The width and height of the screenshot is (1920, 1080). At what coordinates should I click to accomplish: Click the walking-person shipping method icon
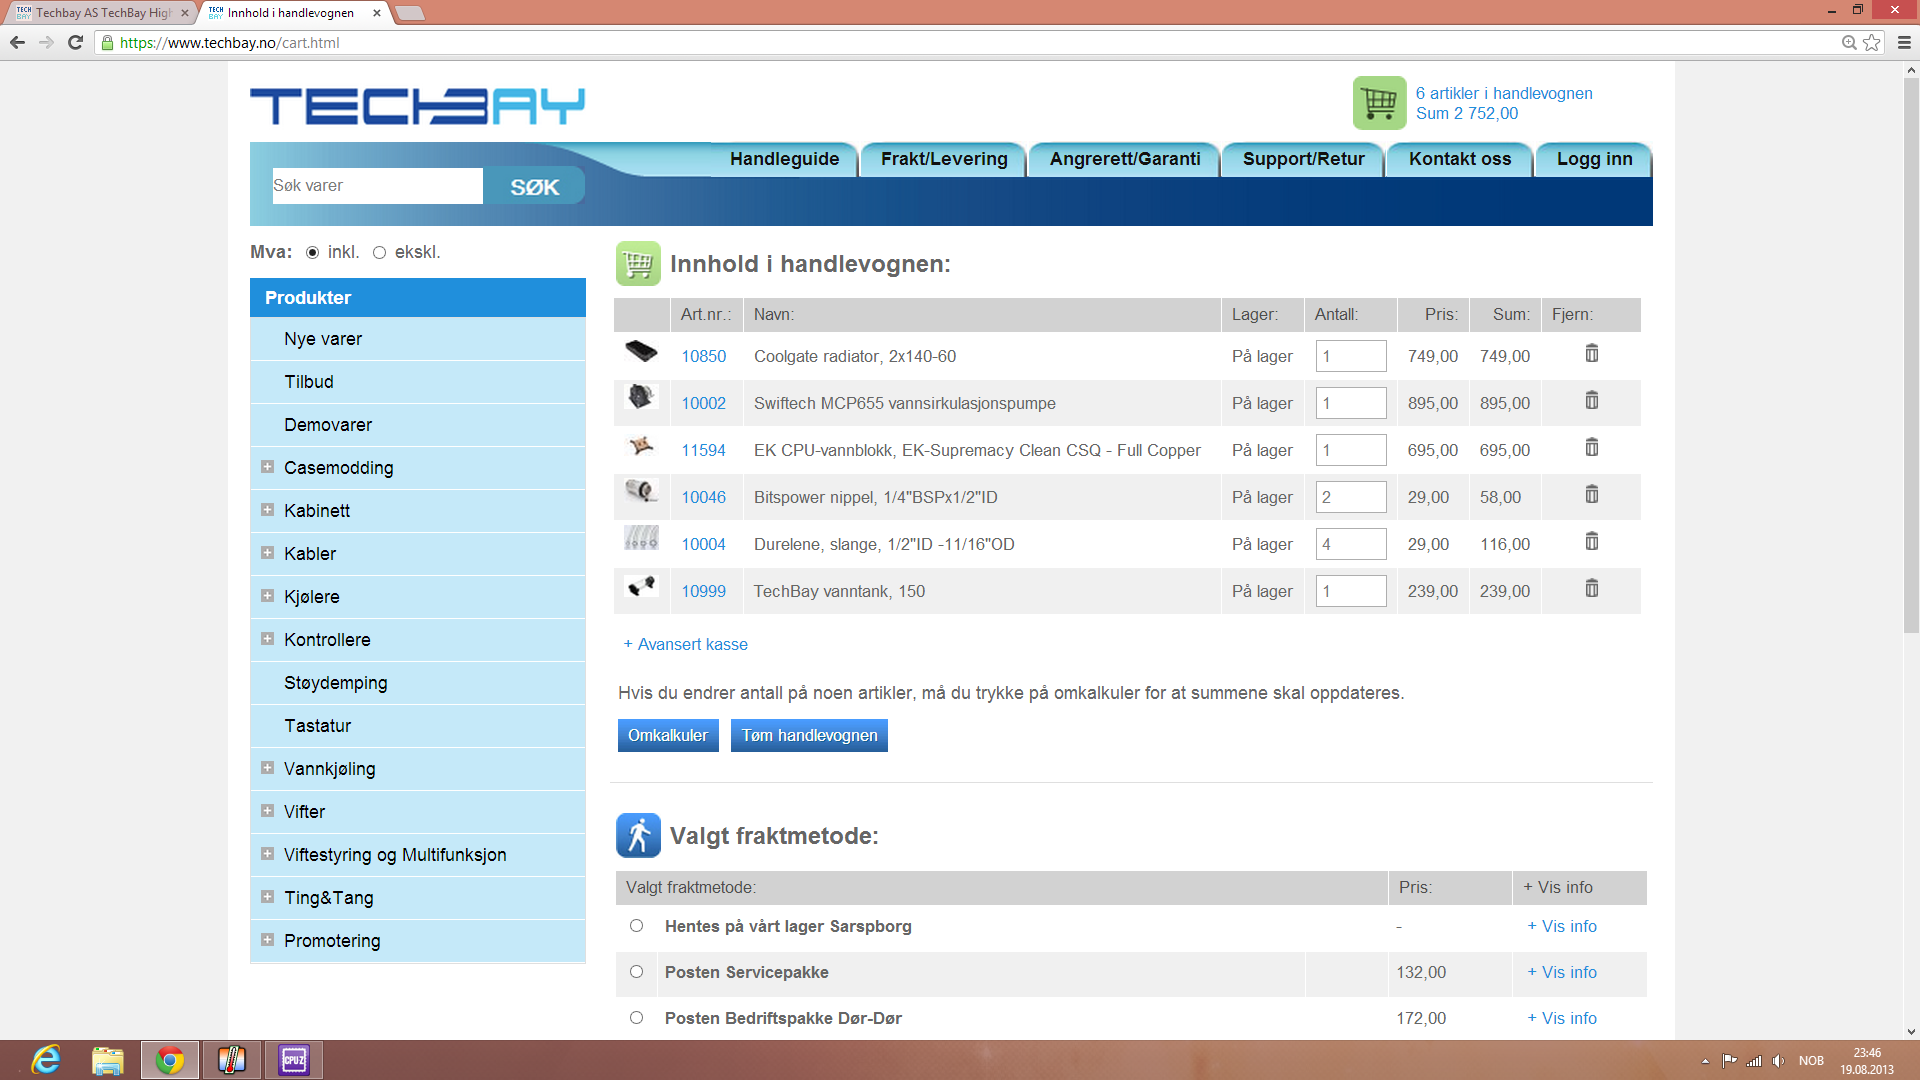point(638,836)
